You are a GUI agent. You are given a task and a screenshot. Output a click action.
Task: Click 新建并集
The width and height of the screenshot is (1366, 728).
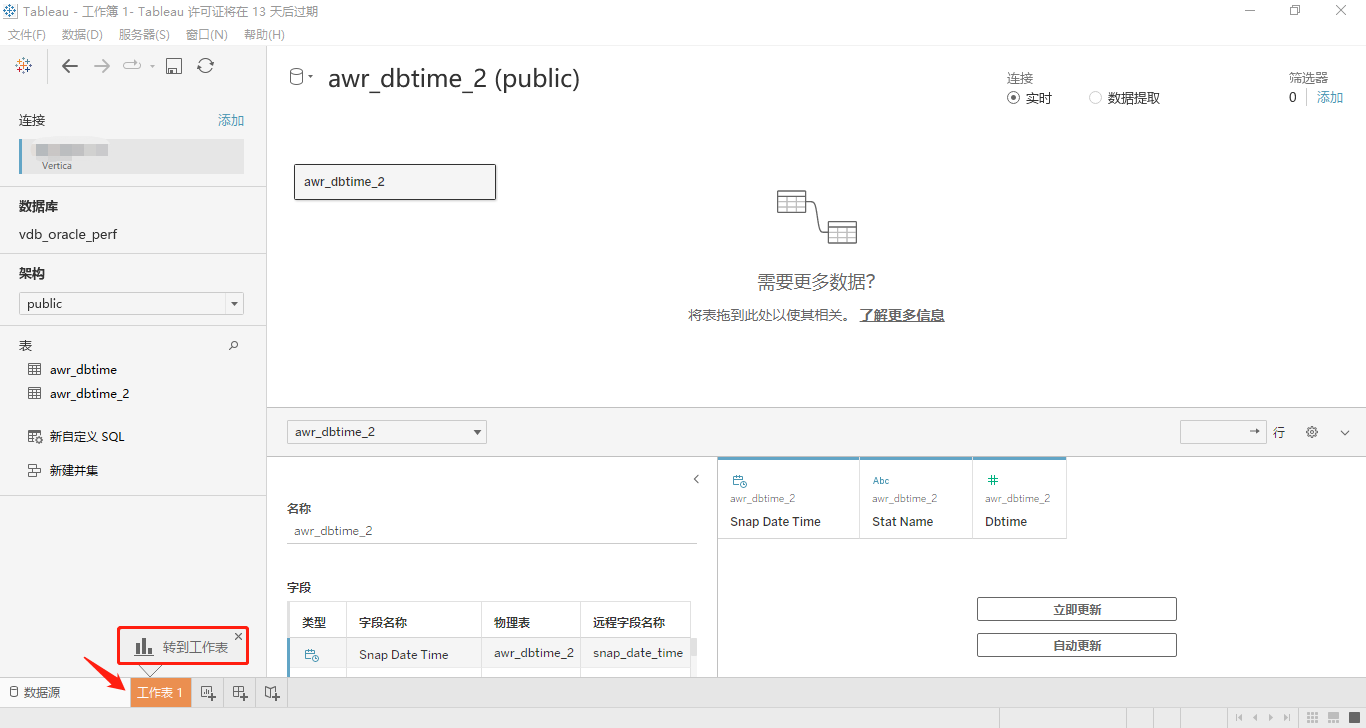74,470
